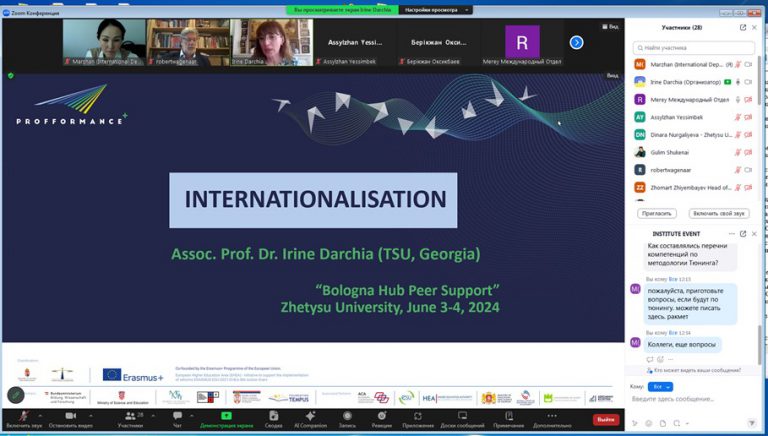This screenshot has height=436, width=768.
Task: Open Доски сообщений whiteboards icon
Action: [x=462, y=417]
